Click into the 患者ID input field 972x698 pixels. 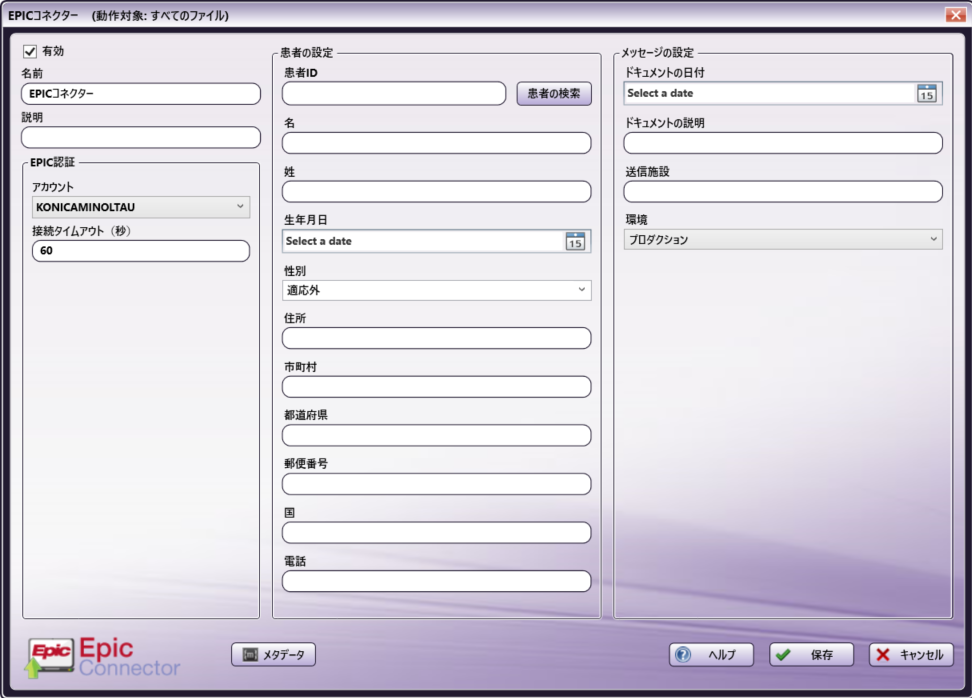point(394,94)
